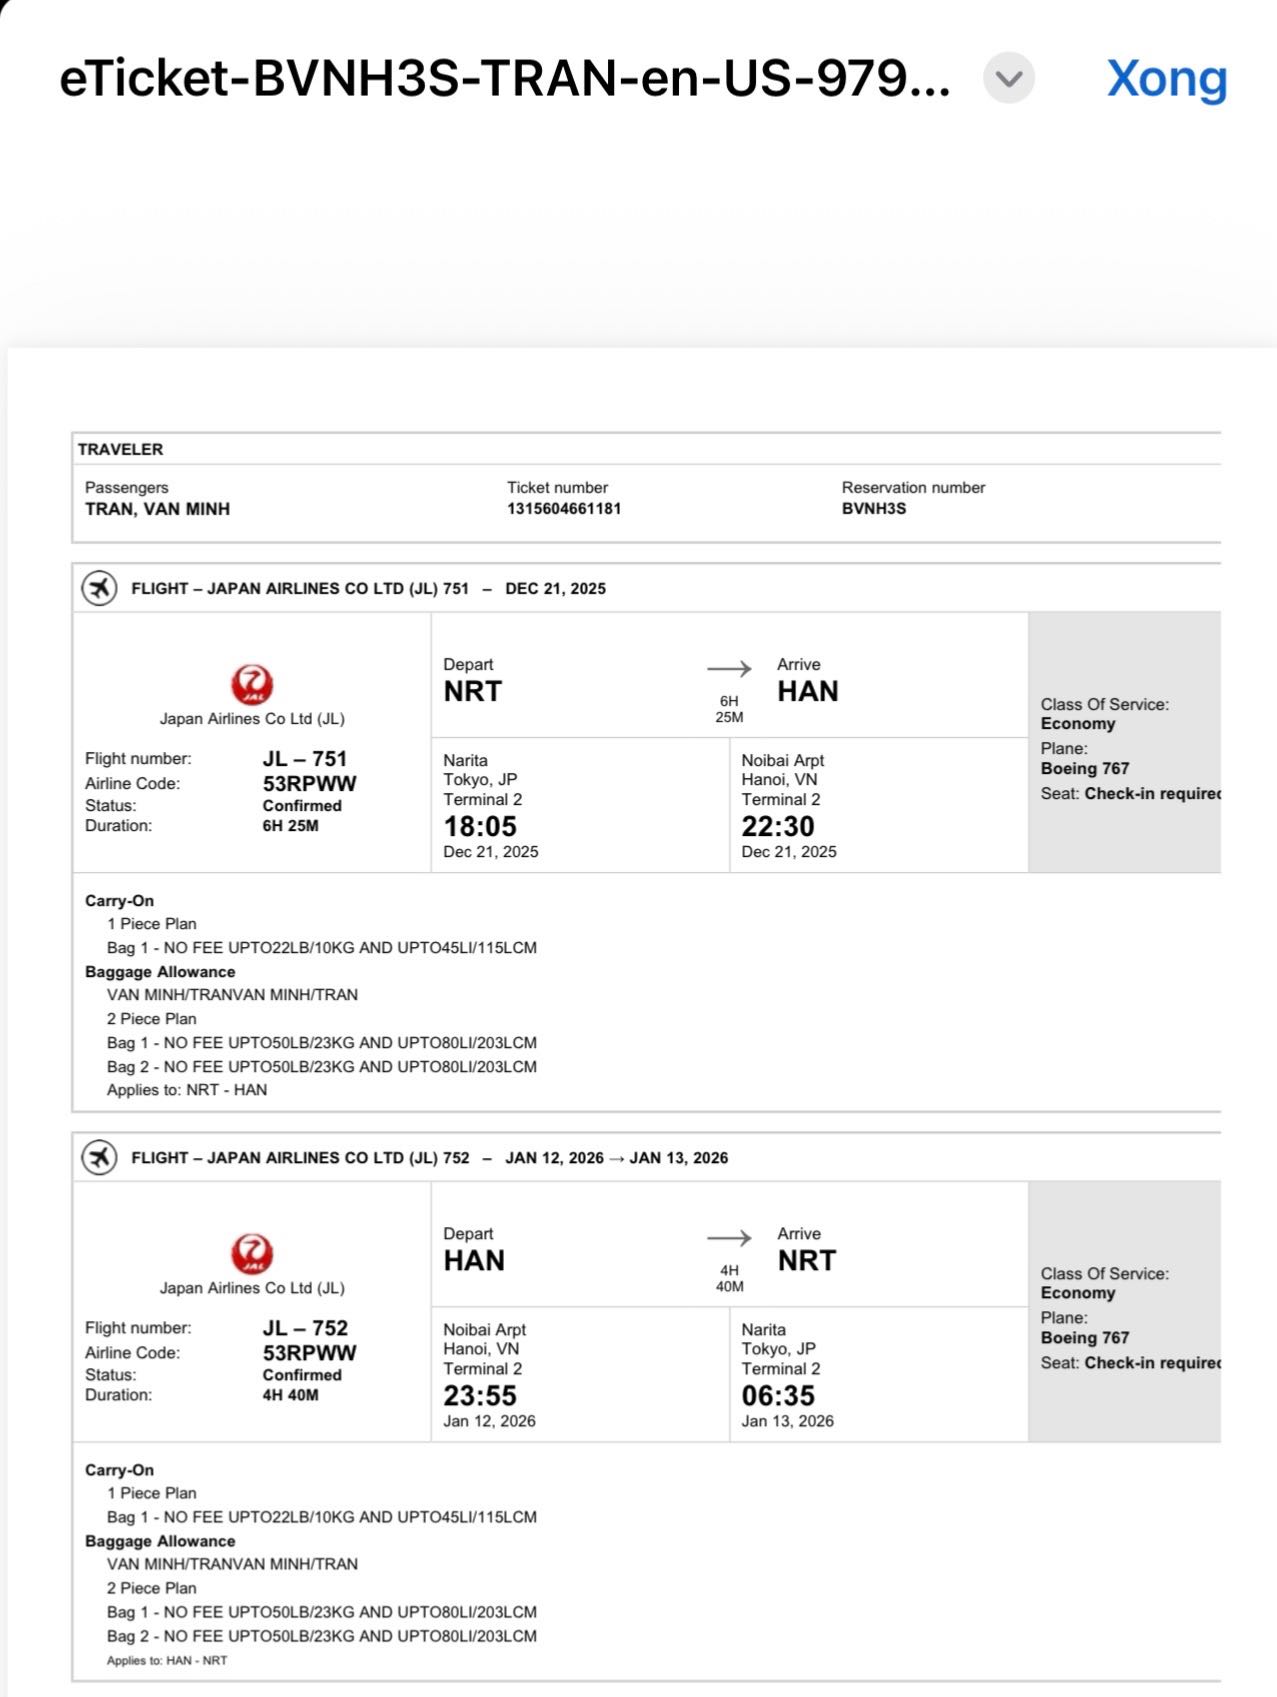Tap the 06:35 arrival time
Screen dimensions: 1277x1697
click(778, 1395)
